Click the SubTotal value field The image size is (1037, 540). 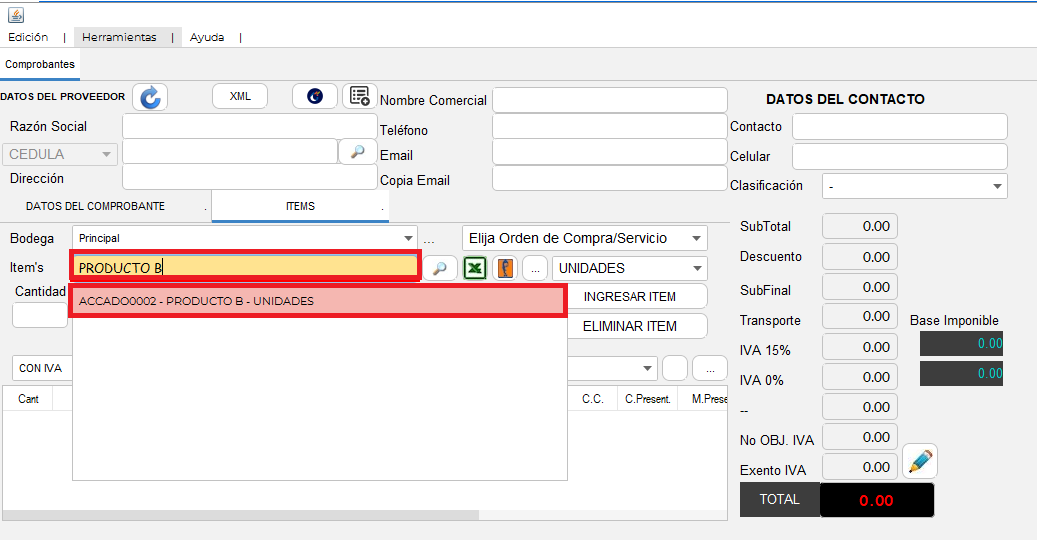tap(860, 226)
